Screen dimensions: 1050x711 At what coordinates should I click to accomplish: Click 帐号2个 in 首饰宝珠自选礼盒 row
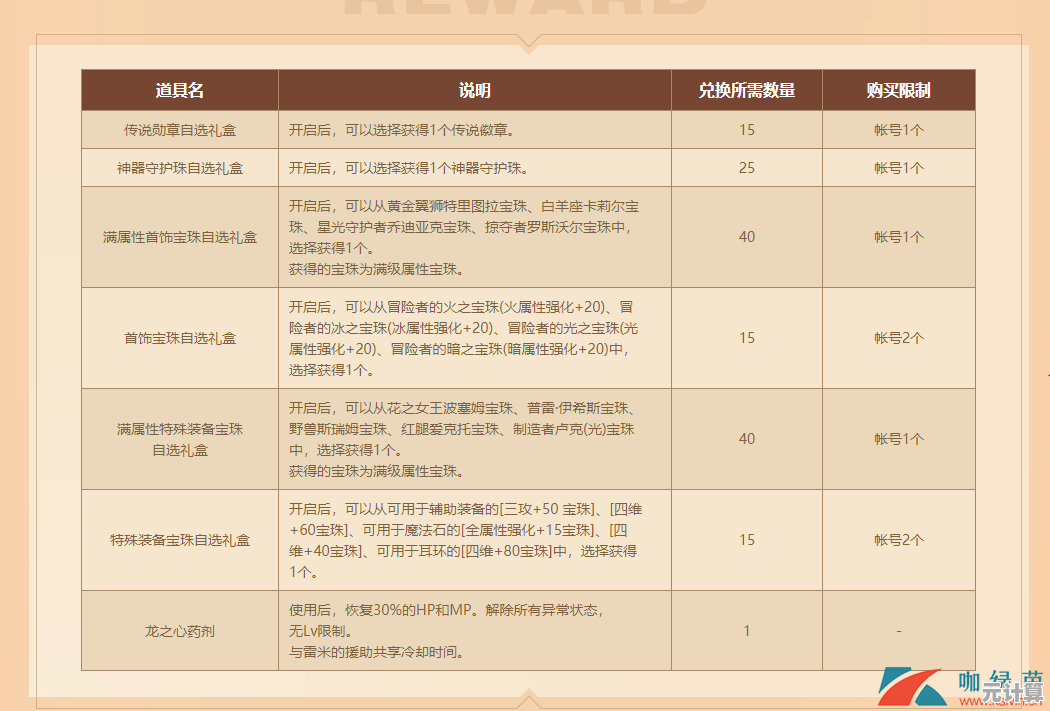pos(899,338)
